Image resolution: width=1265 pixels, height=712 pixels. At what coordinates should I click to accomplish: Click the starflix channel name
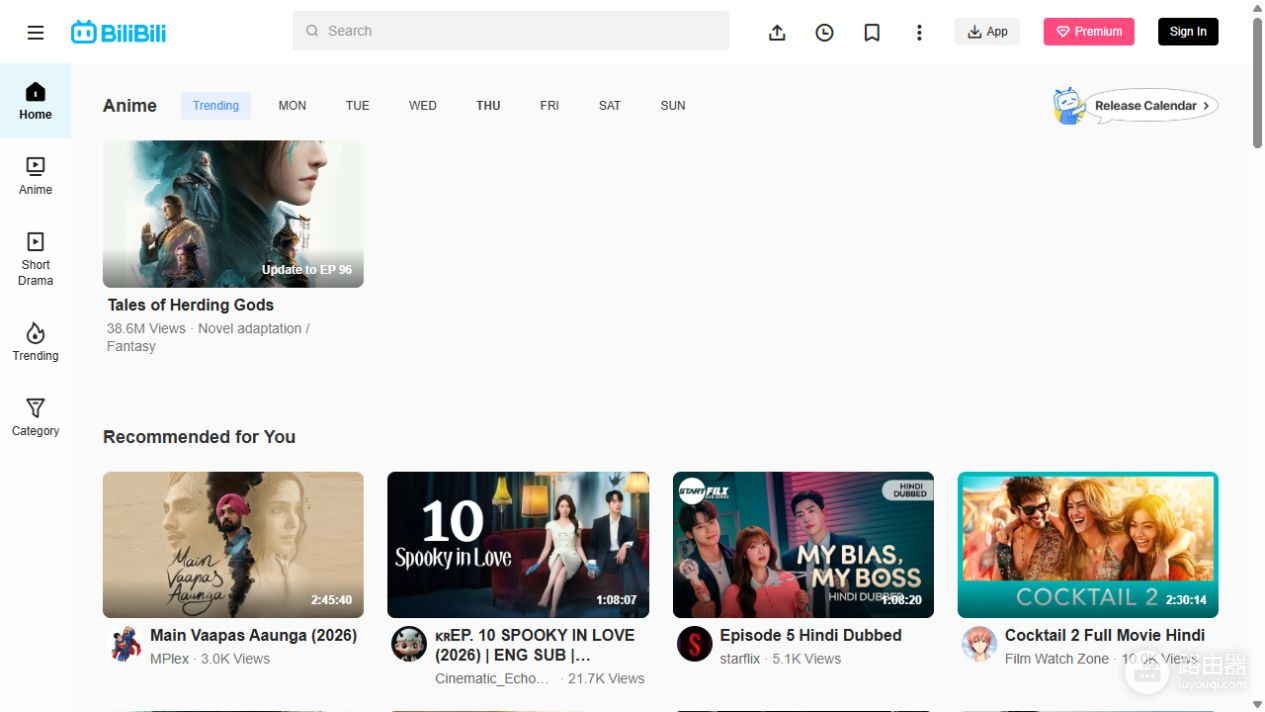tap(740, 659)
